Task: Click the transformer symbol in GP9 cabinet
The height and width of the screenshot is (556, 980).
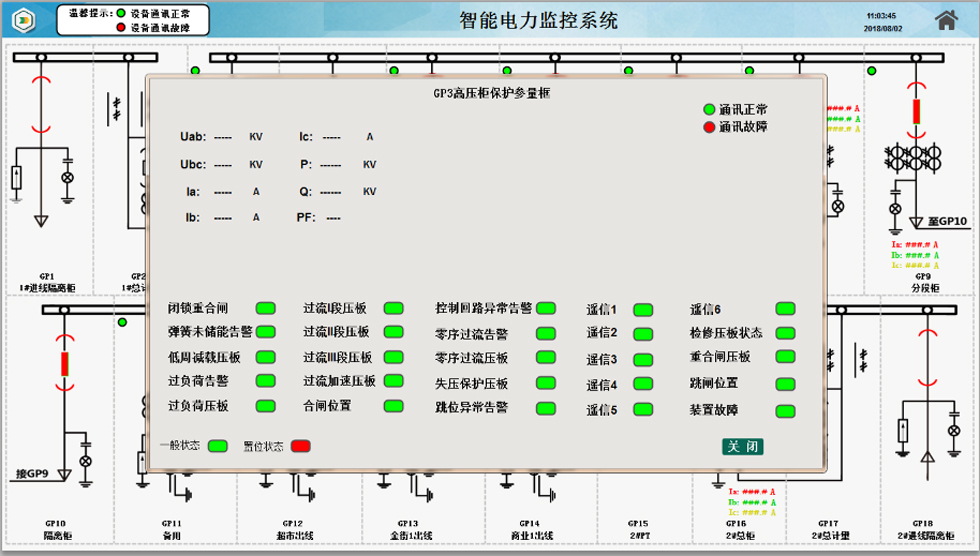Action: pyautogui.click(x=913, y=158)
